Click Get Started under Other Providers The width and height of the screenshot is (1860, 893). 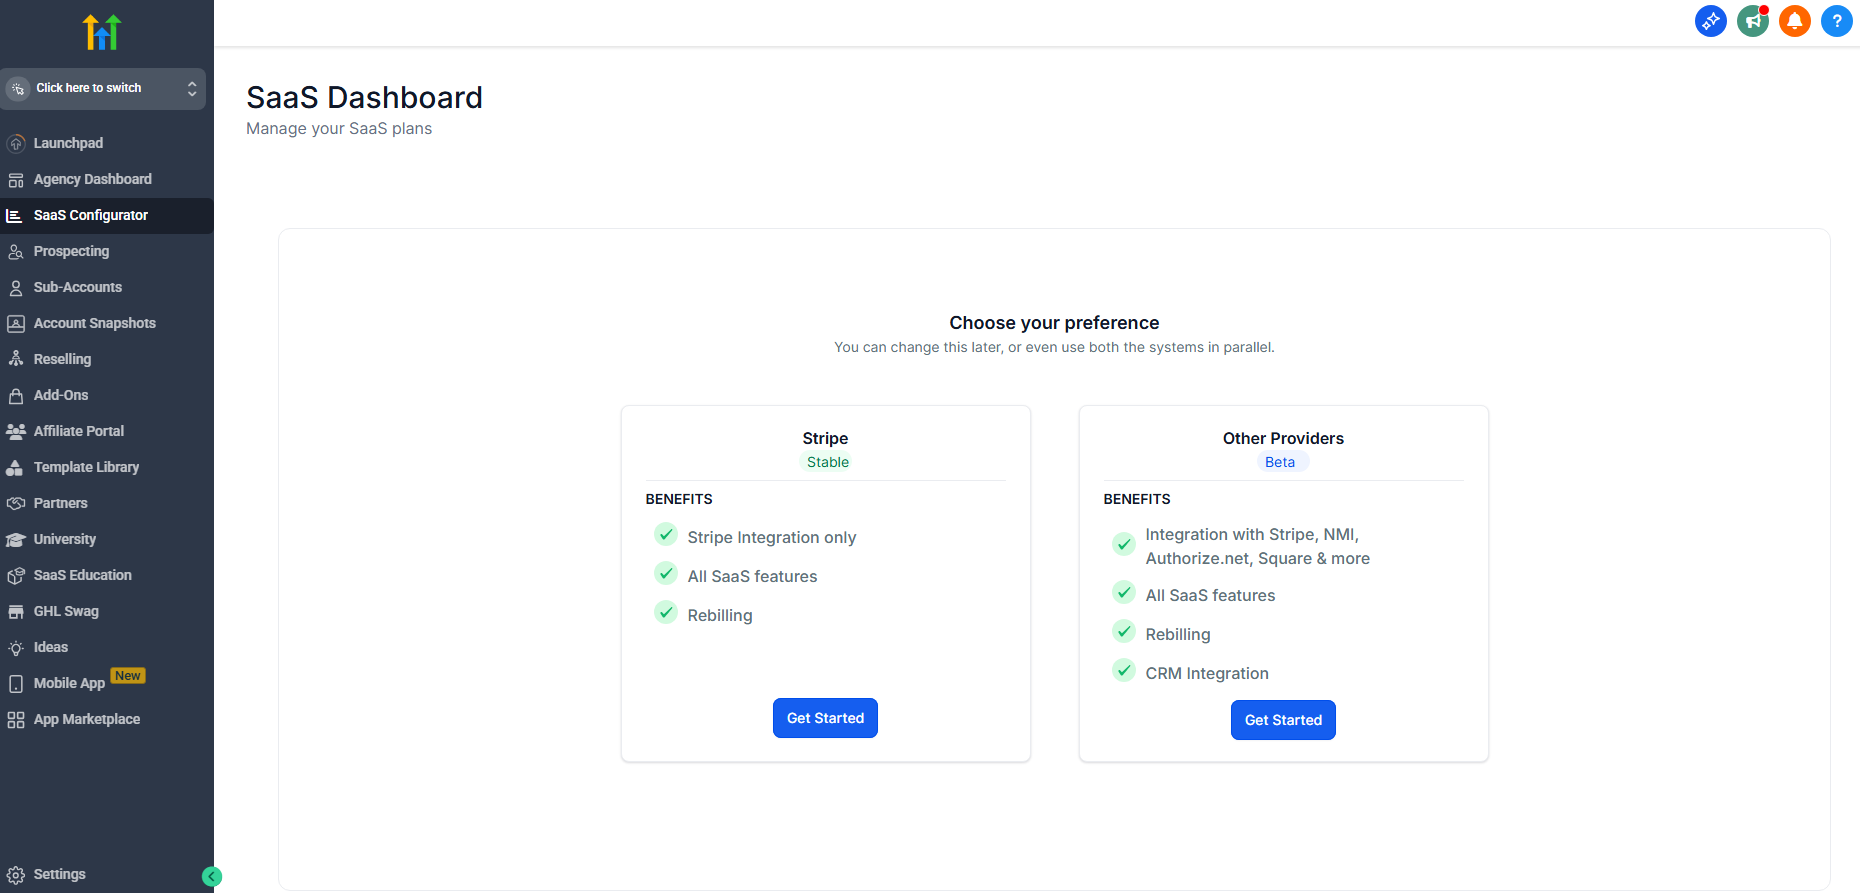[x=1283, y=720]
